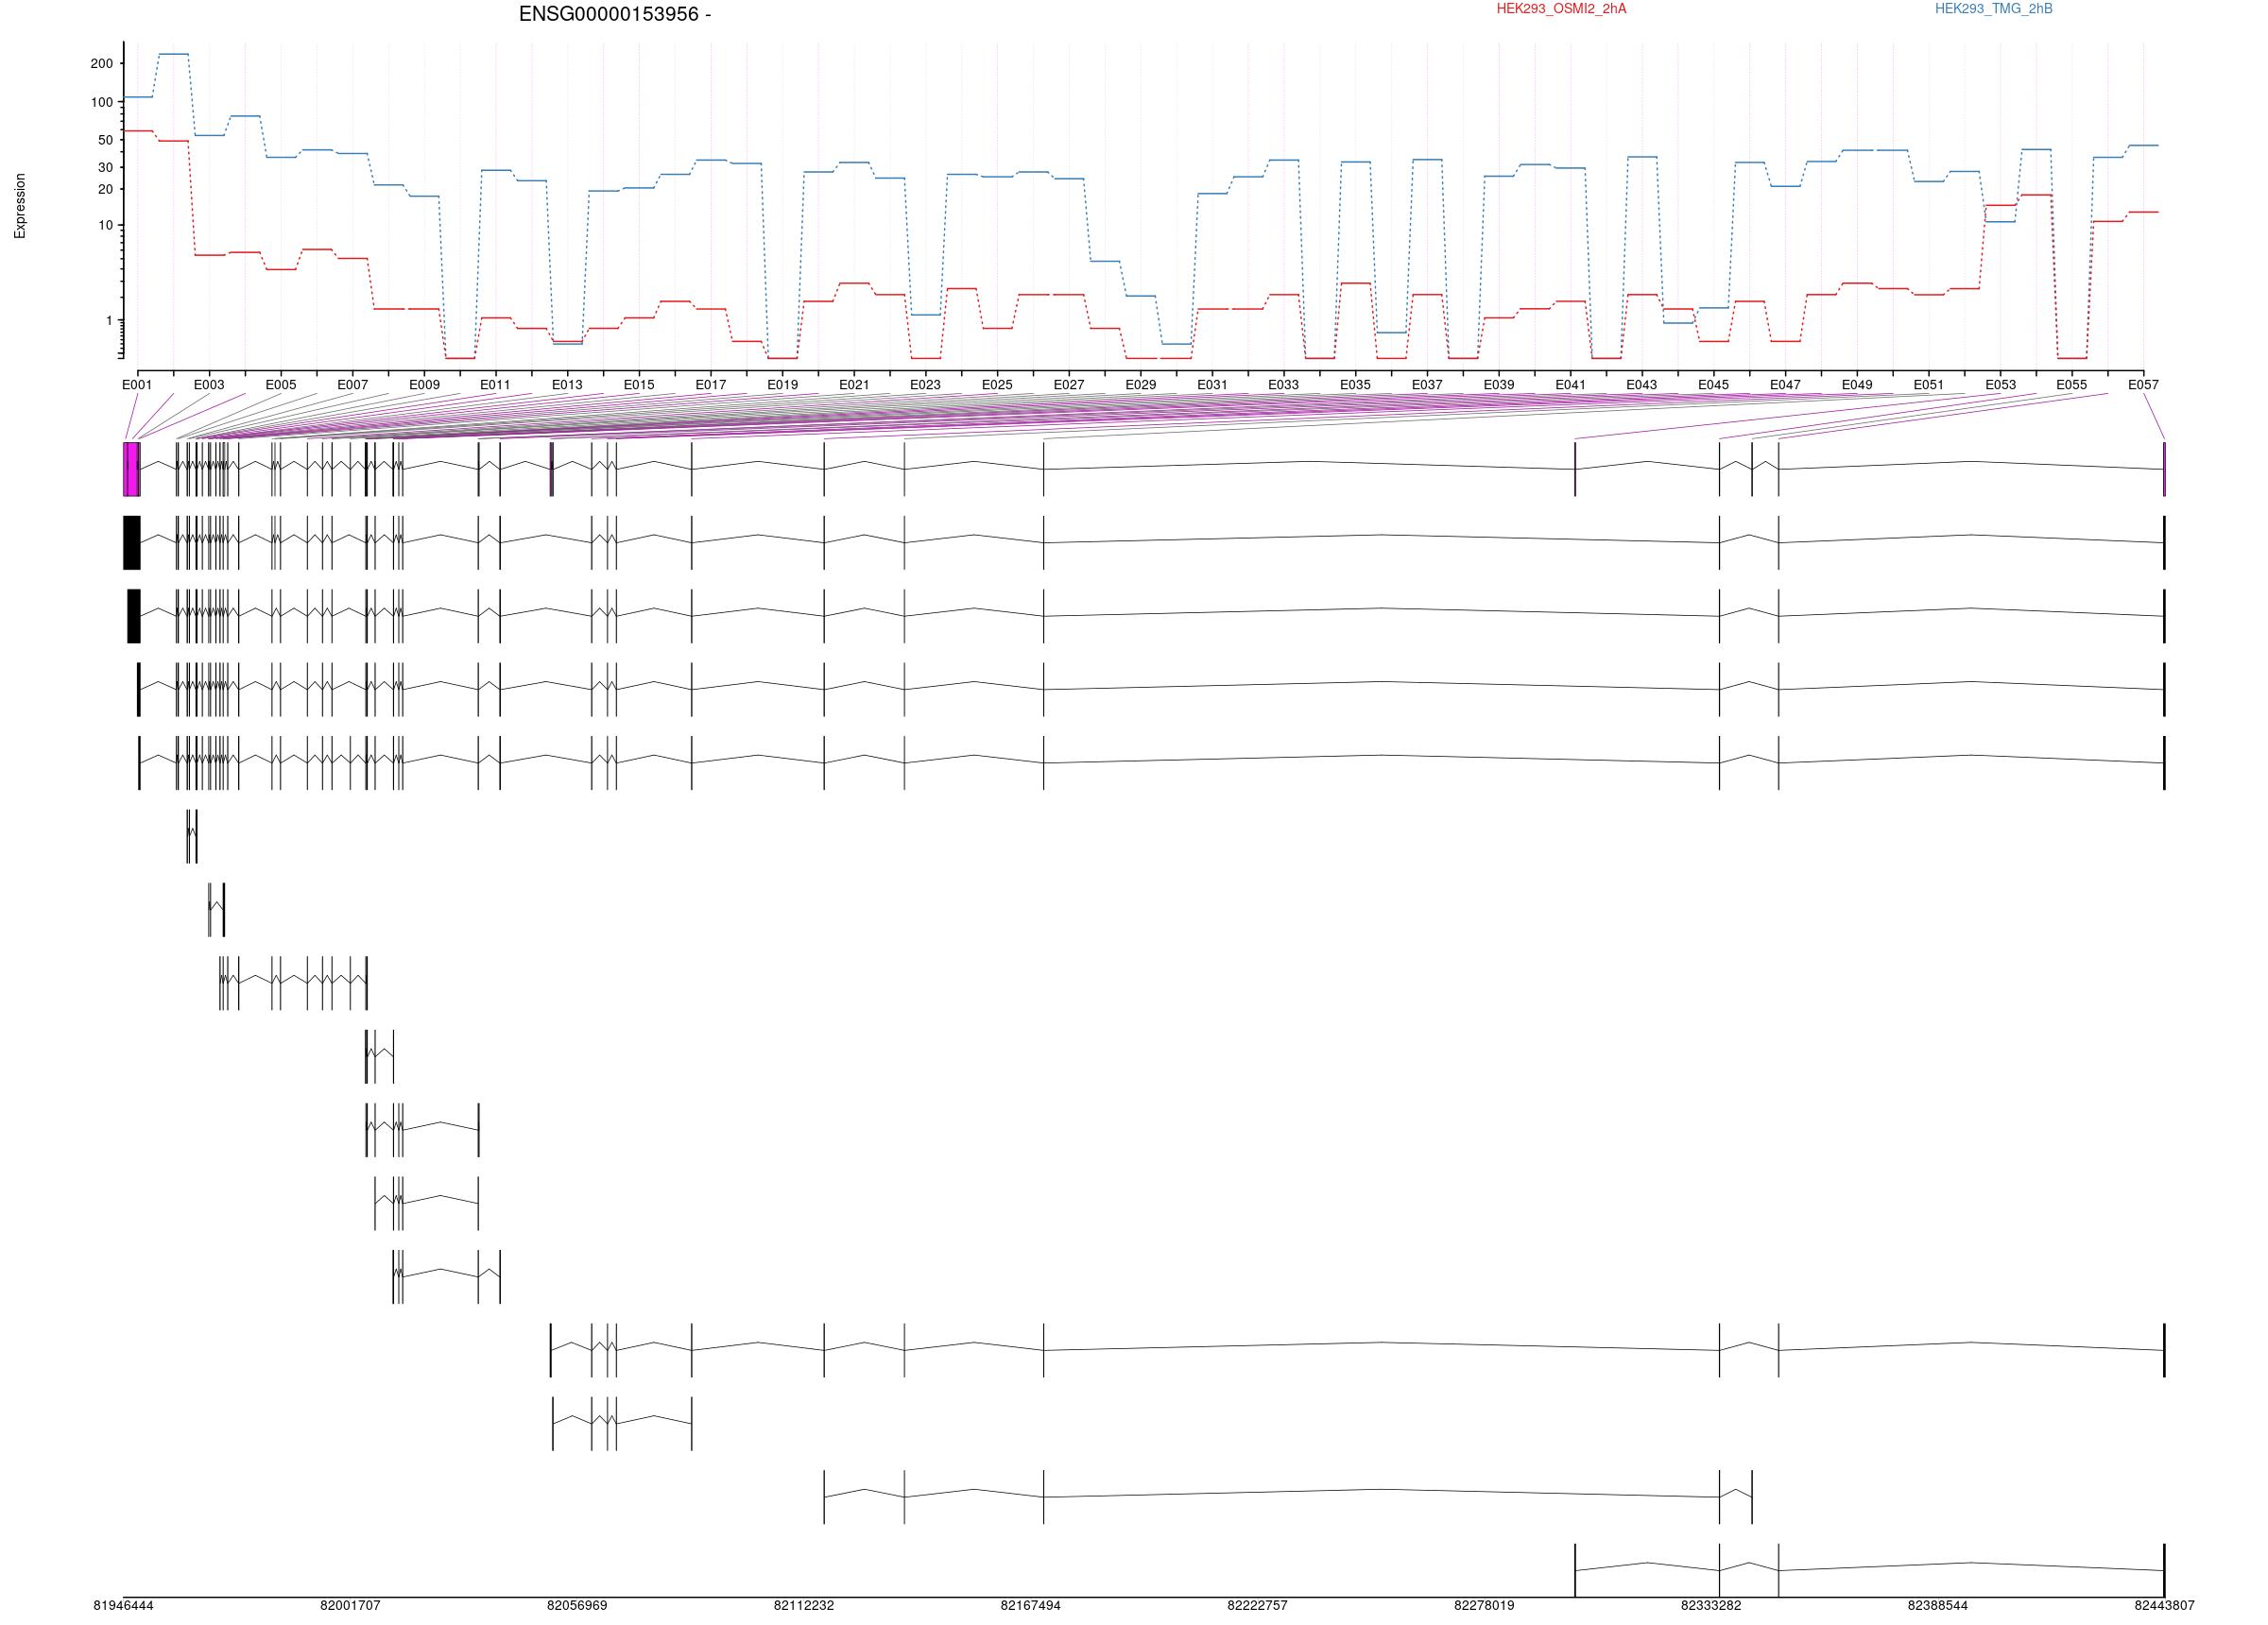Viewport: 2268px width, 1625px height.
Task: Click exon label E011
Action: coord(495,385)
